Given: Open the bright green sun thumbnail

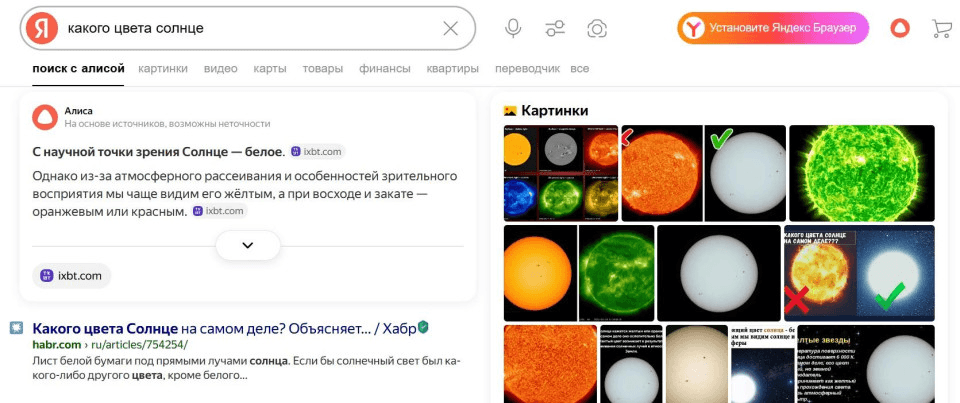Looking at the screenshot, I should [x=861, y=172].
